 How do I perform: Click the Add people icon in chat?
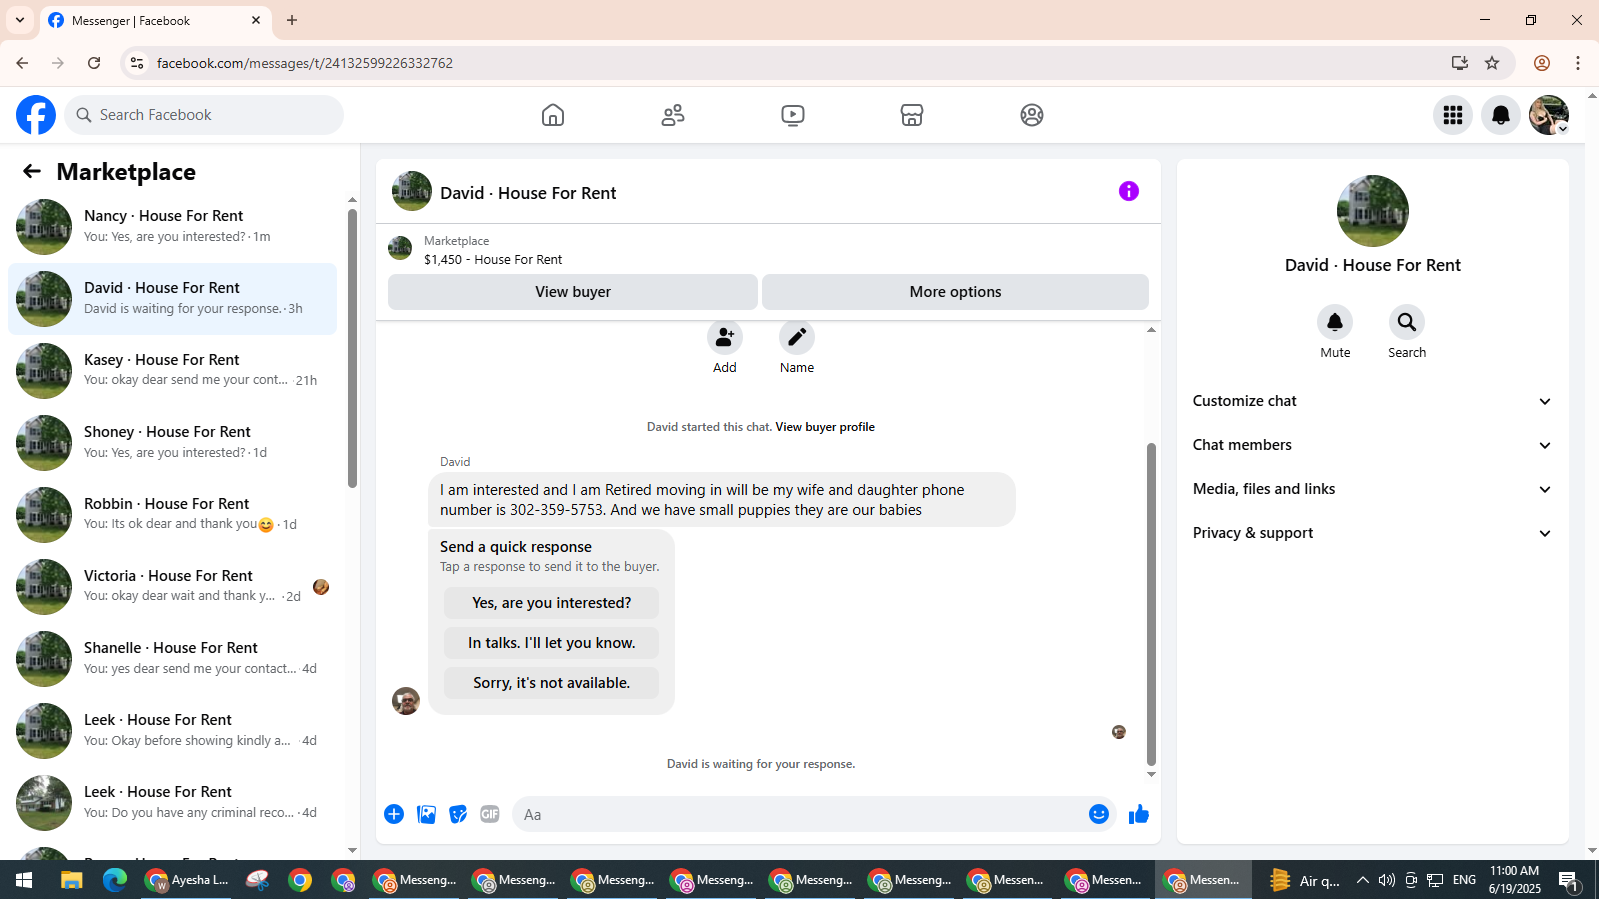click(725, 338)
